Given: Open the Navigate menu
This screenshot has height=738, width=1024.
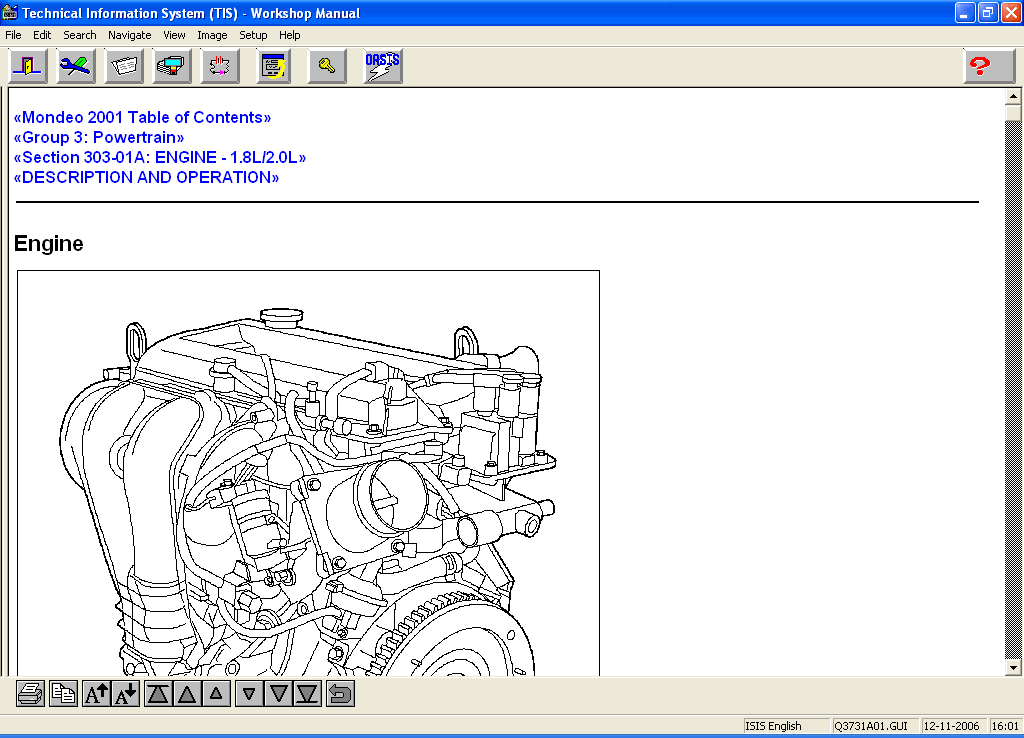Looking at the screenshot, I should (x=129, y=35).
